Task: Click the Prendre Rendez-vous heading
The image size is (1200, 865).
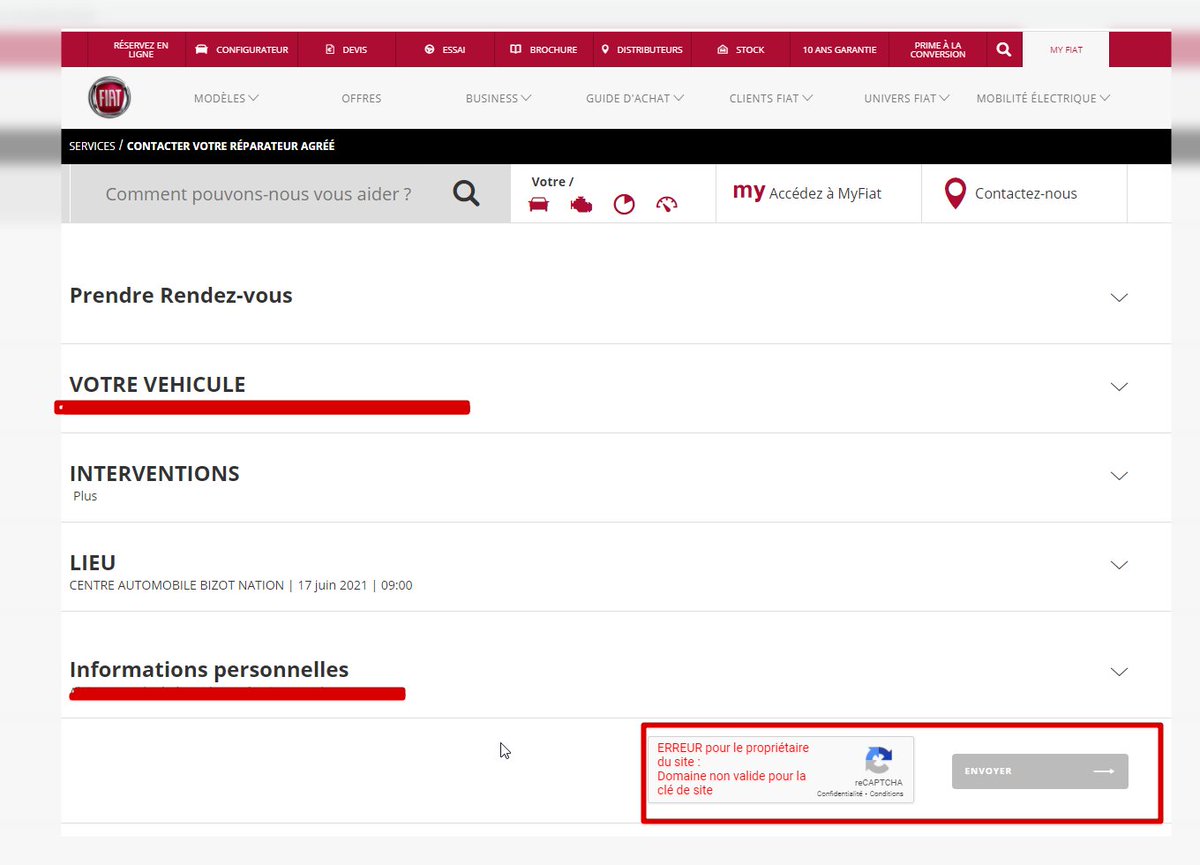Action: coord(181,295)
